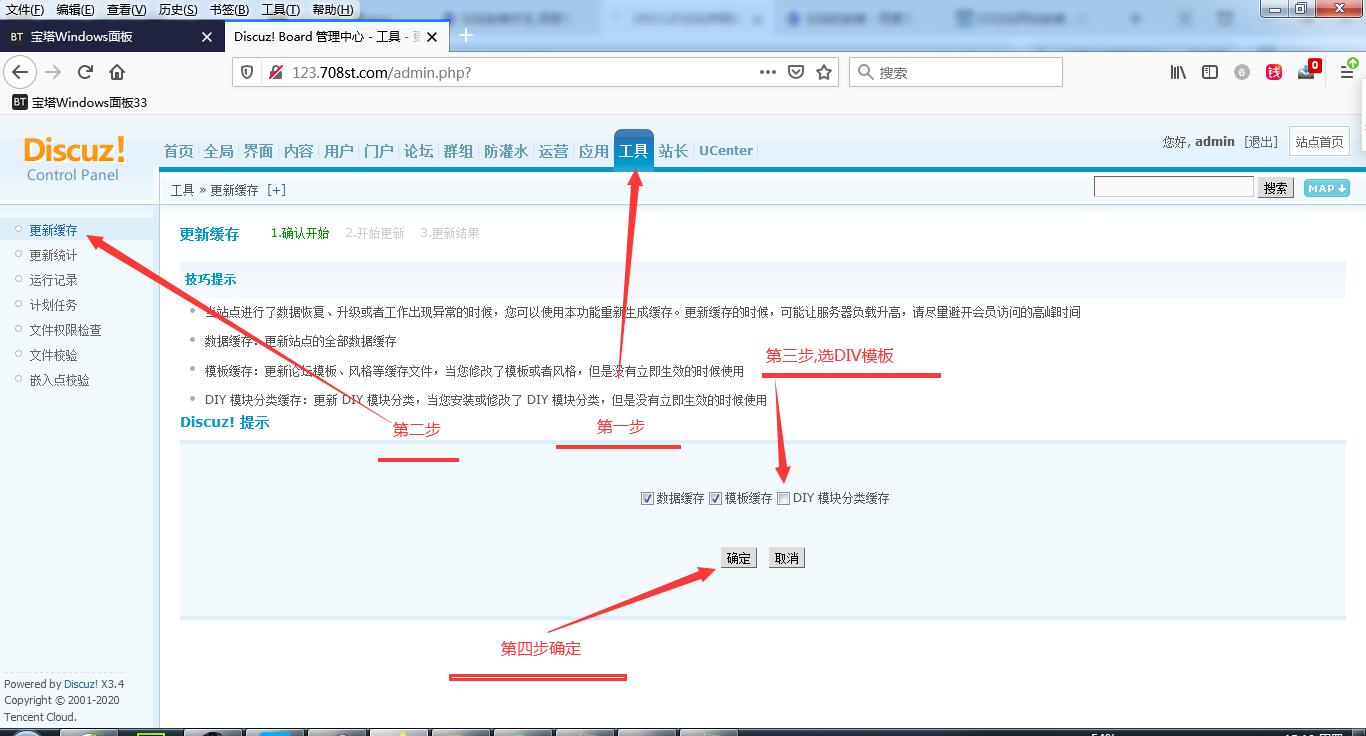Open the Firefox library icon
The height and width of the screenshot is (736, 1366).
(1178, 72)
